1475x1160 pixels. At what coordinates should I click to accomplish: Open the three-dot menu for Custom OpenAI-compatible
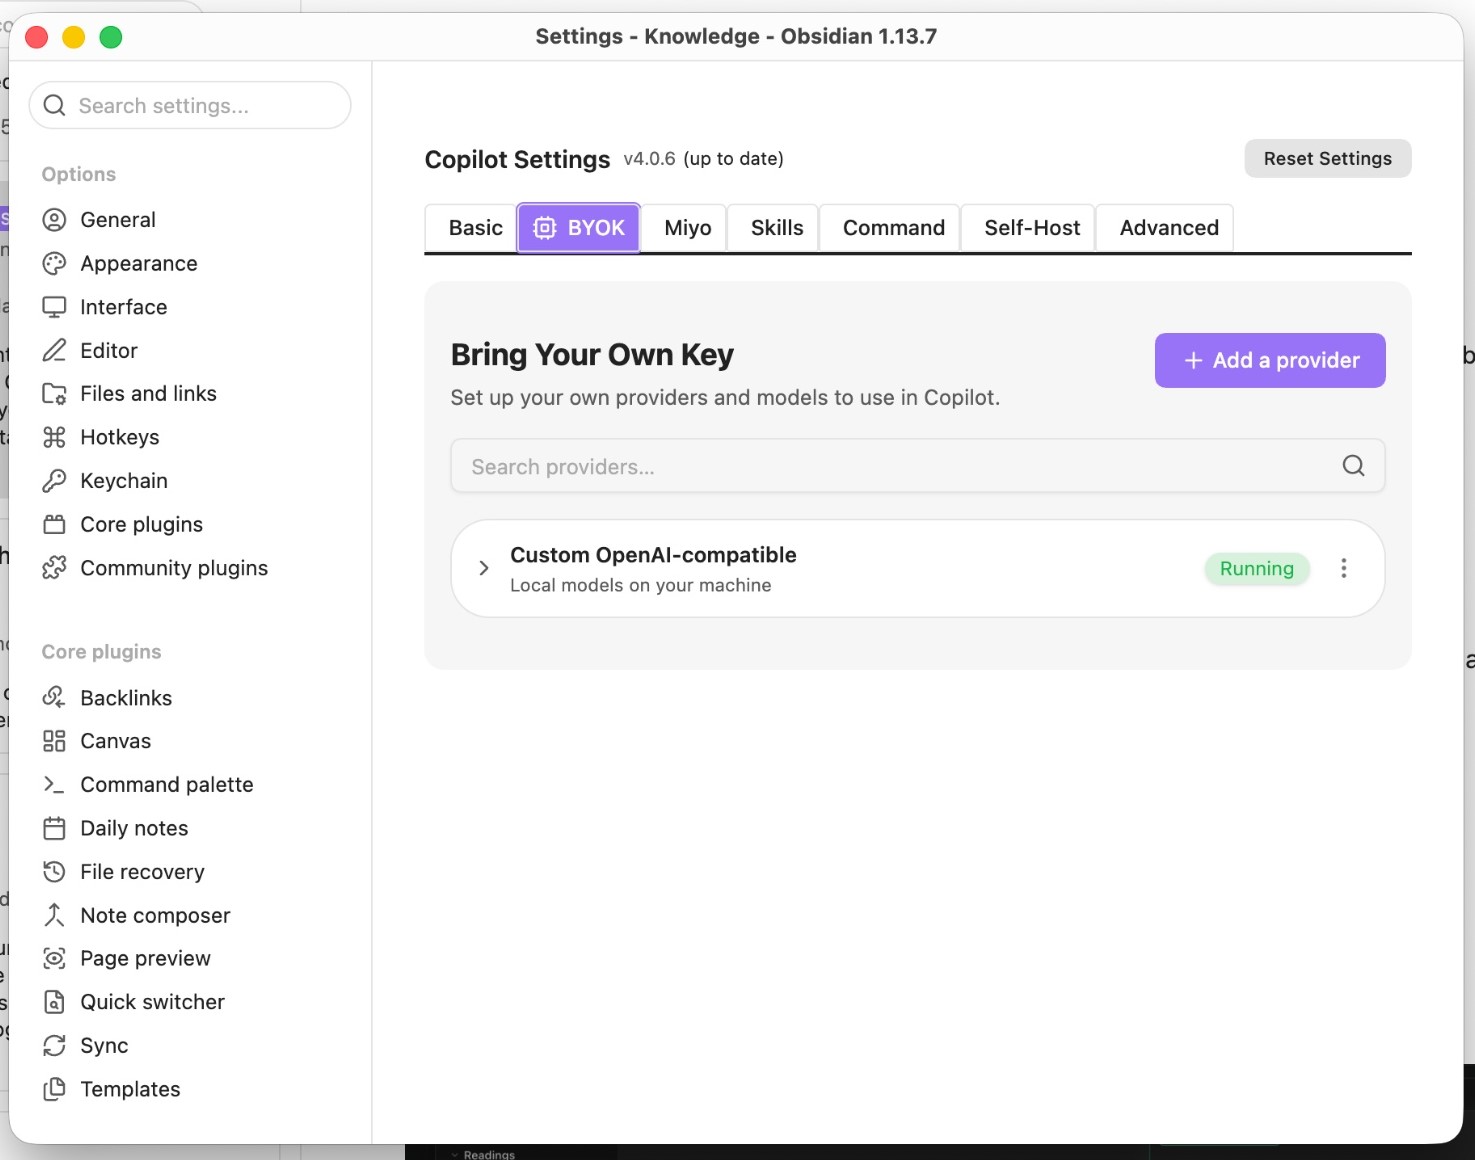[x=1344, y=568]
